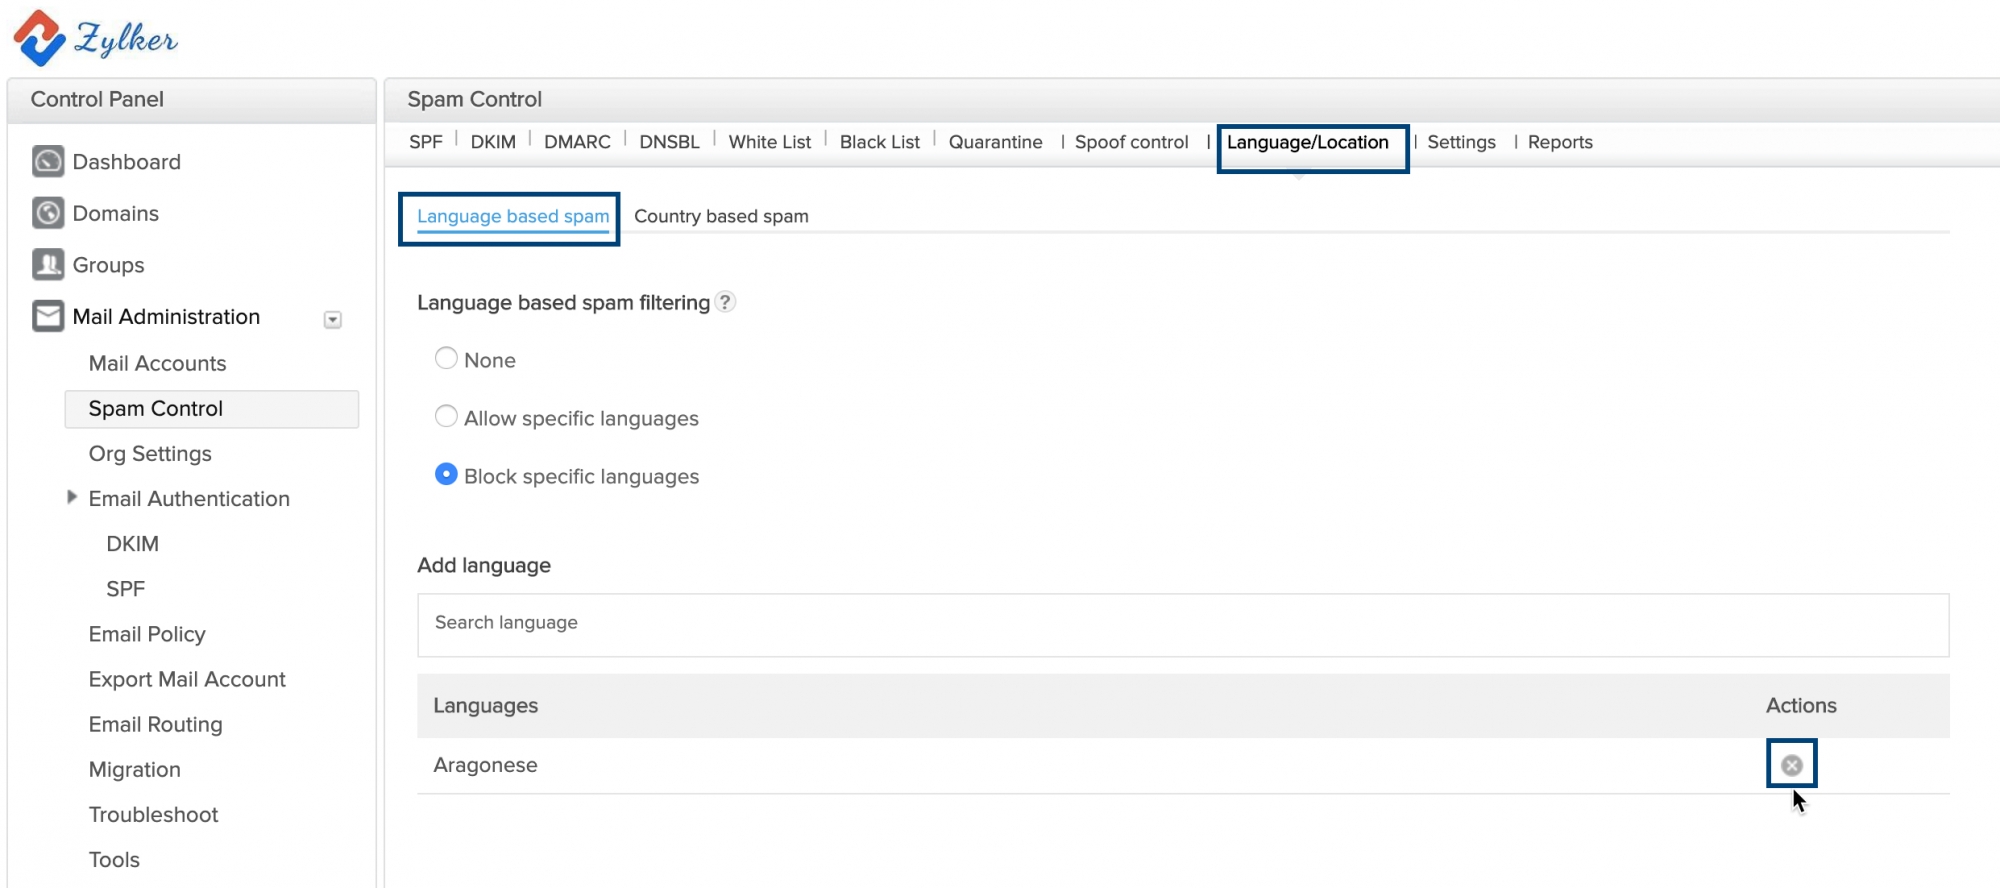The image size is (2000, 888).
Task: Open the Quarantine tab
Action: click(995, 142)
